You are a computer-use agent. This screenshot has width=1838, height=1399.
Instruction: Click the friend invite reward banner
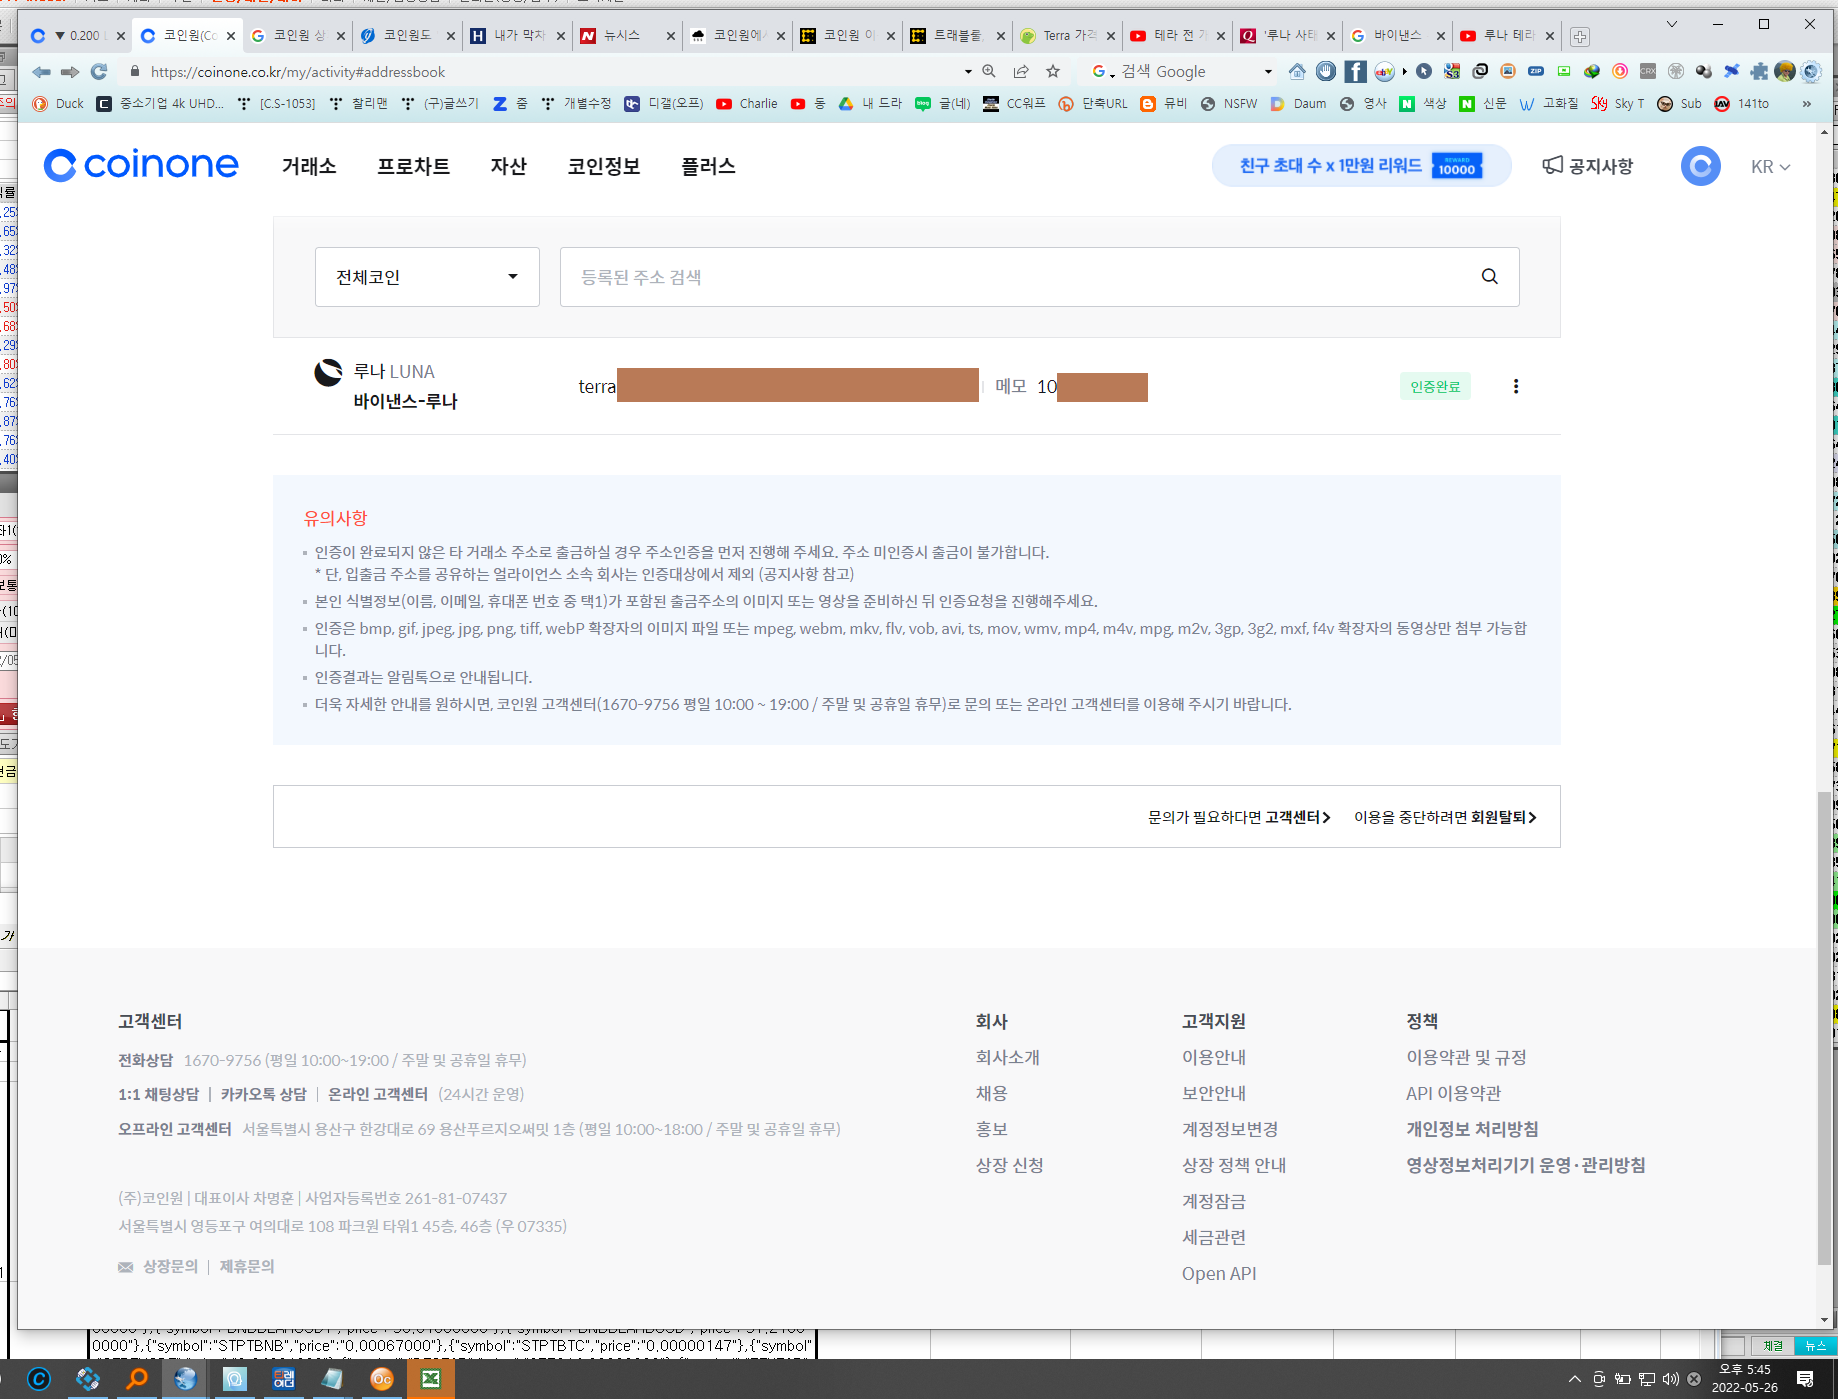(1361, 166)
